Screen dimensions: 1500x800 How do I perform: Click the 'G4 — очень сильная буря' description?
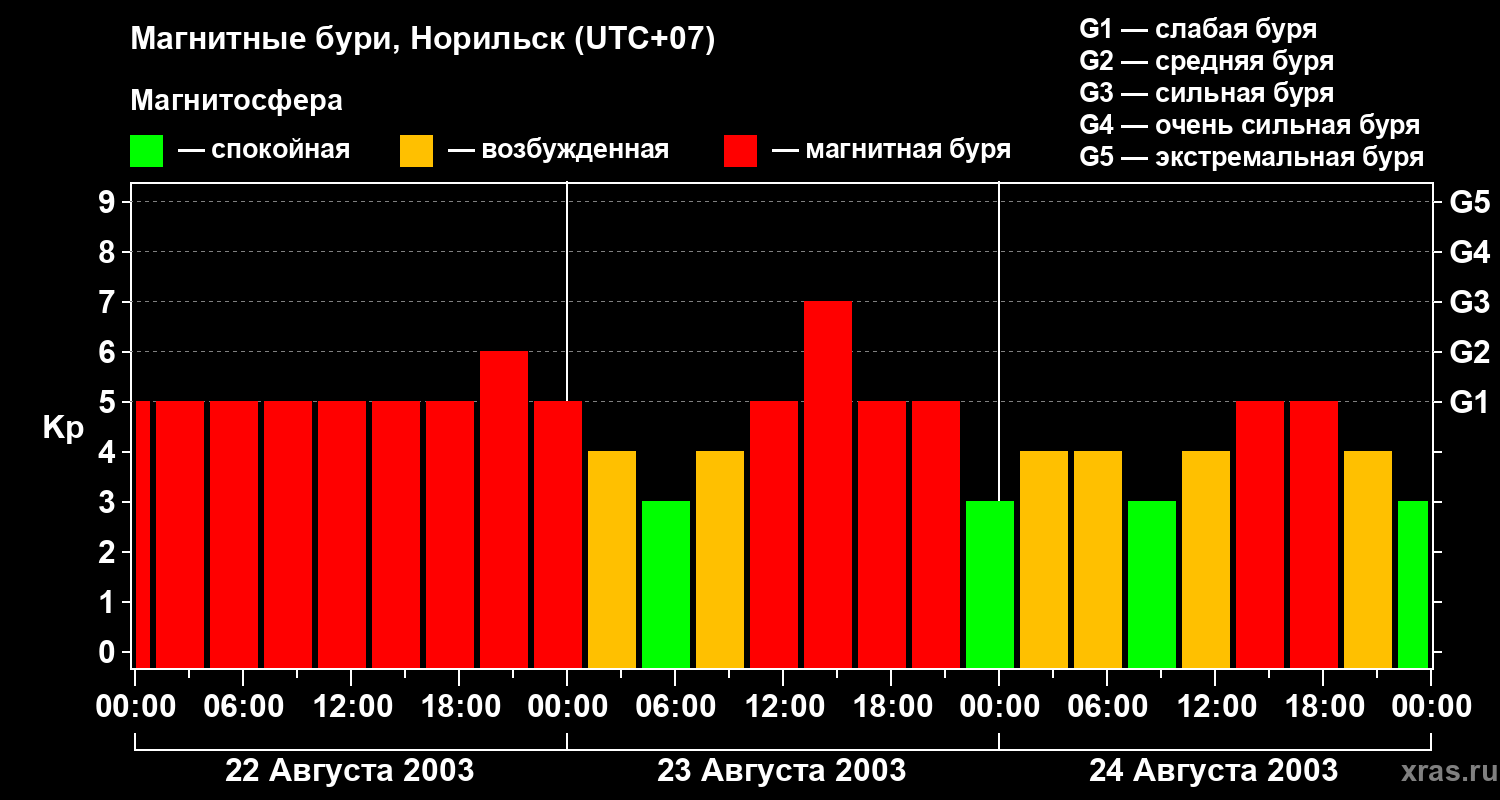click(1249, 125)
